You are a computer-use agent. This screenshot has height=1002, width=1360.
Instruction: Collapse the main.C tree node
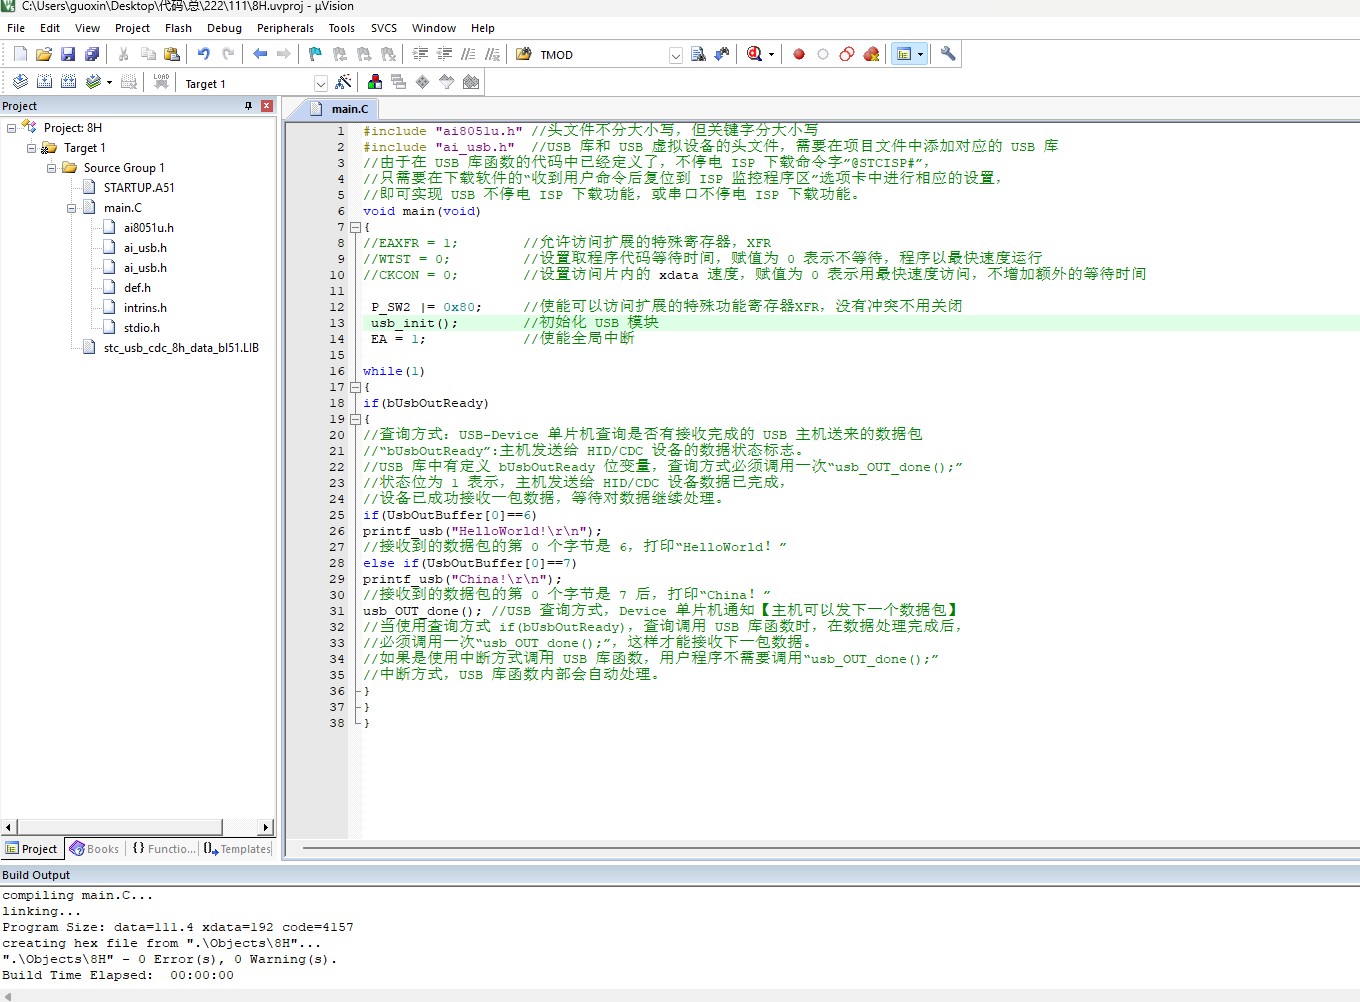point(71,208)
